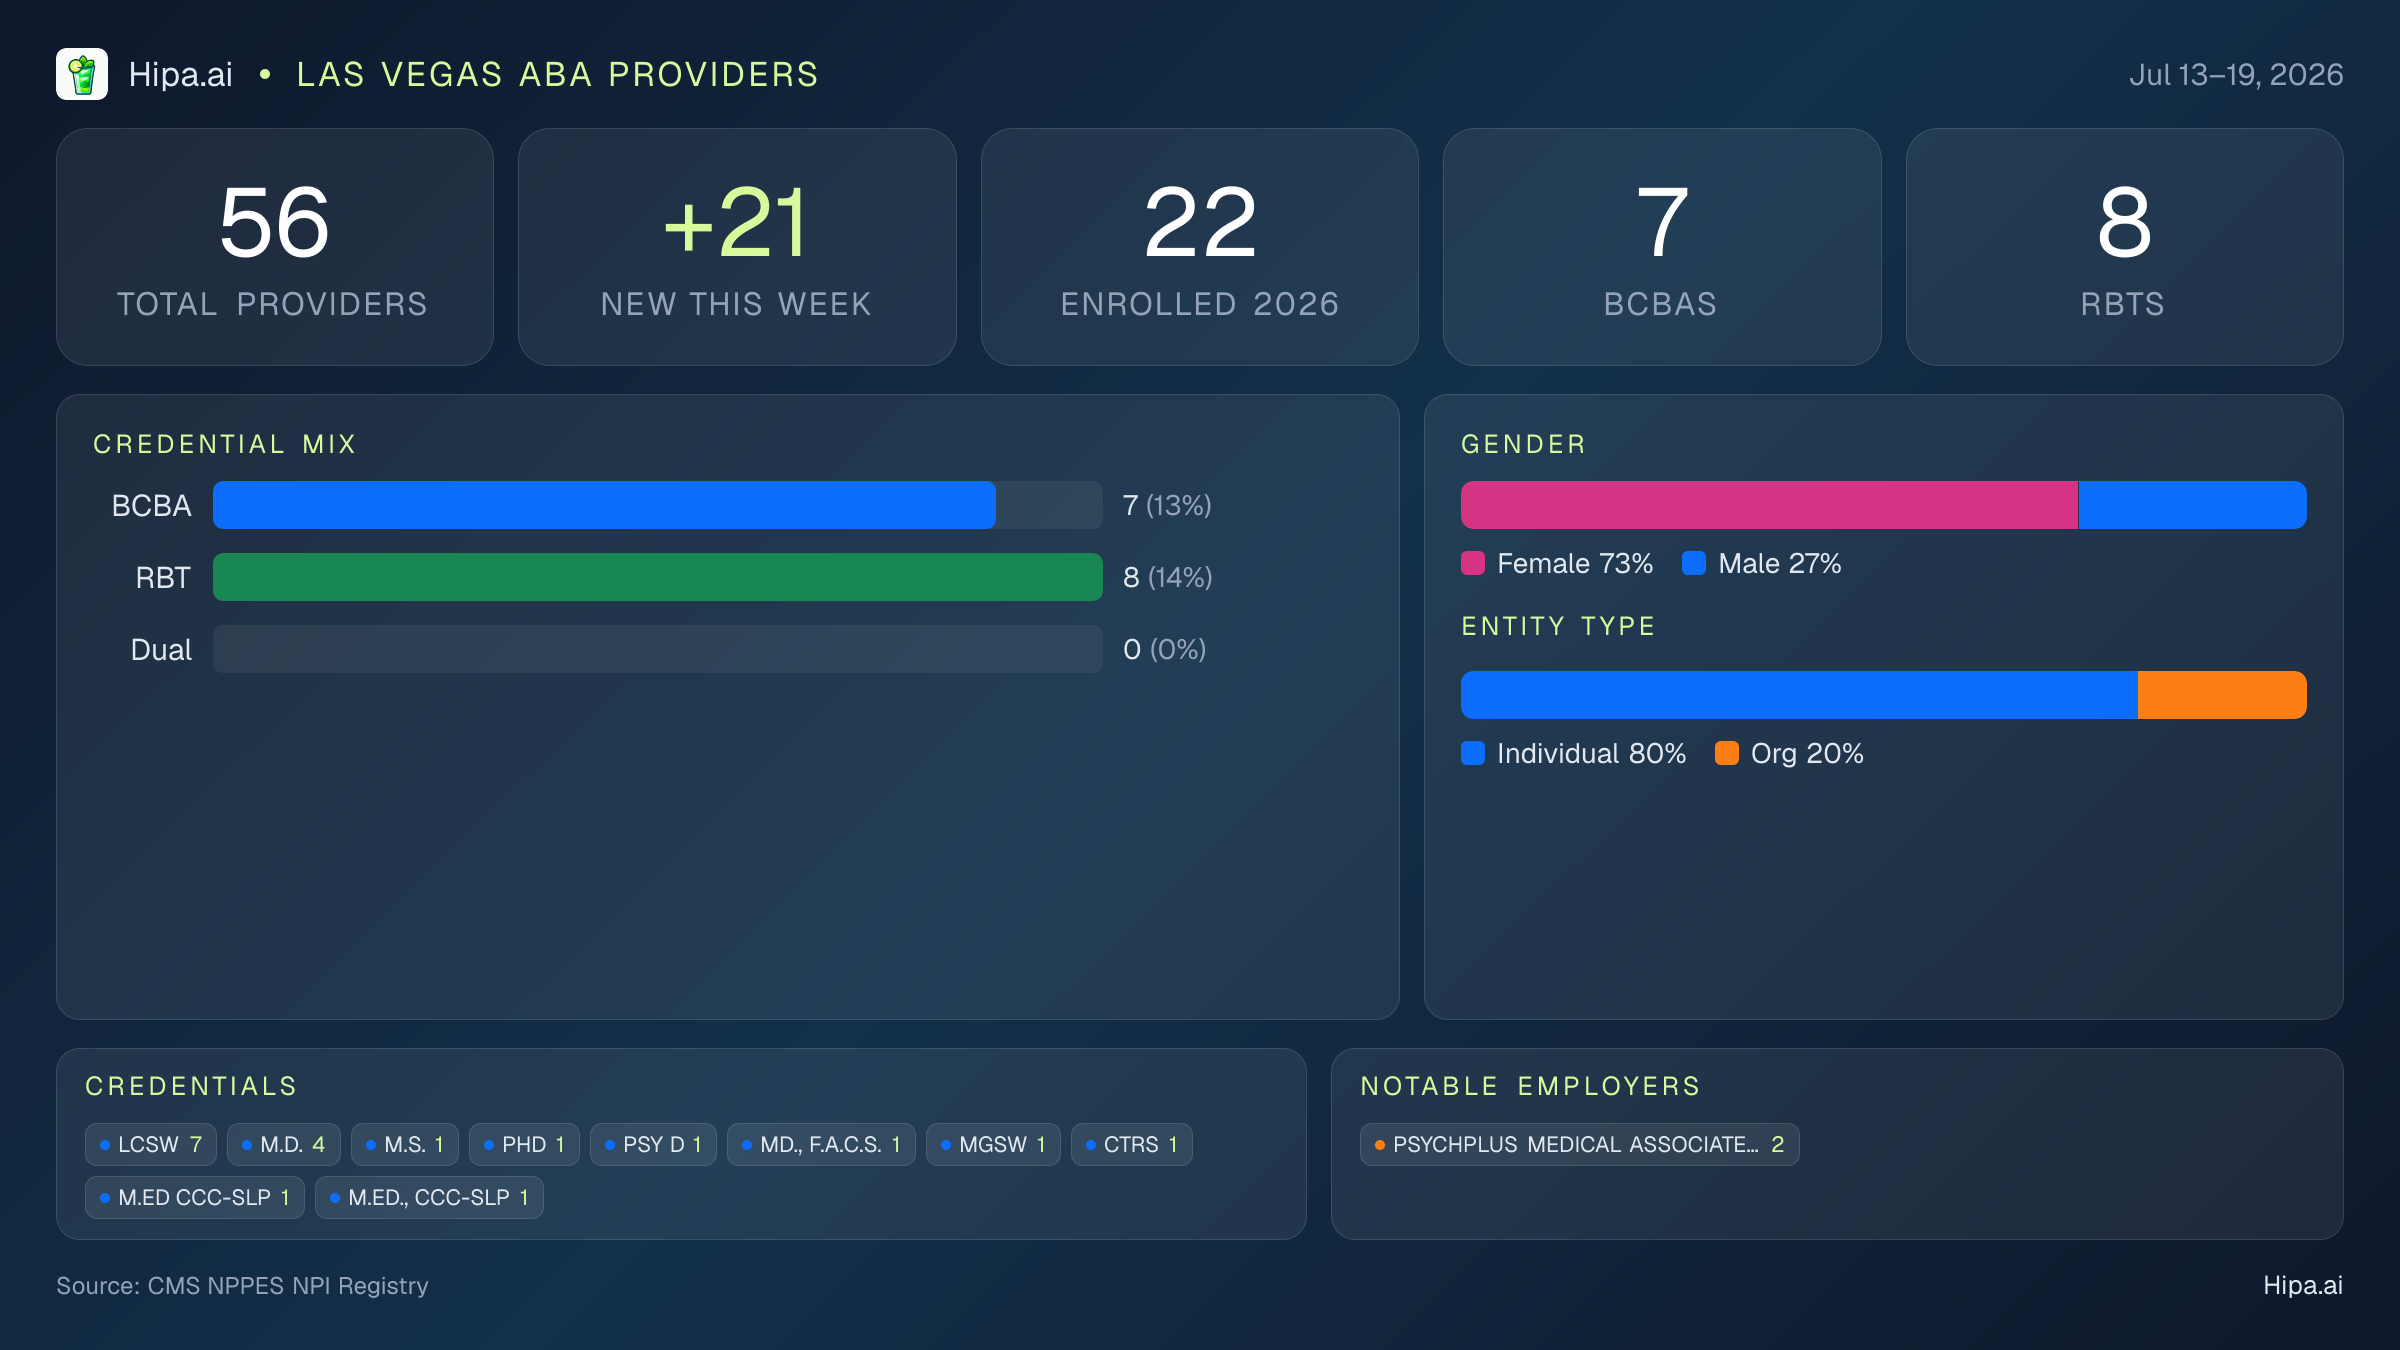The image size is (2400, 1350).
Task: Click the blue BCBA credential bar
Action: pyautogui.click(x=604, y=505)
